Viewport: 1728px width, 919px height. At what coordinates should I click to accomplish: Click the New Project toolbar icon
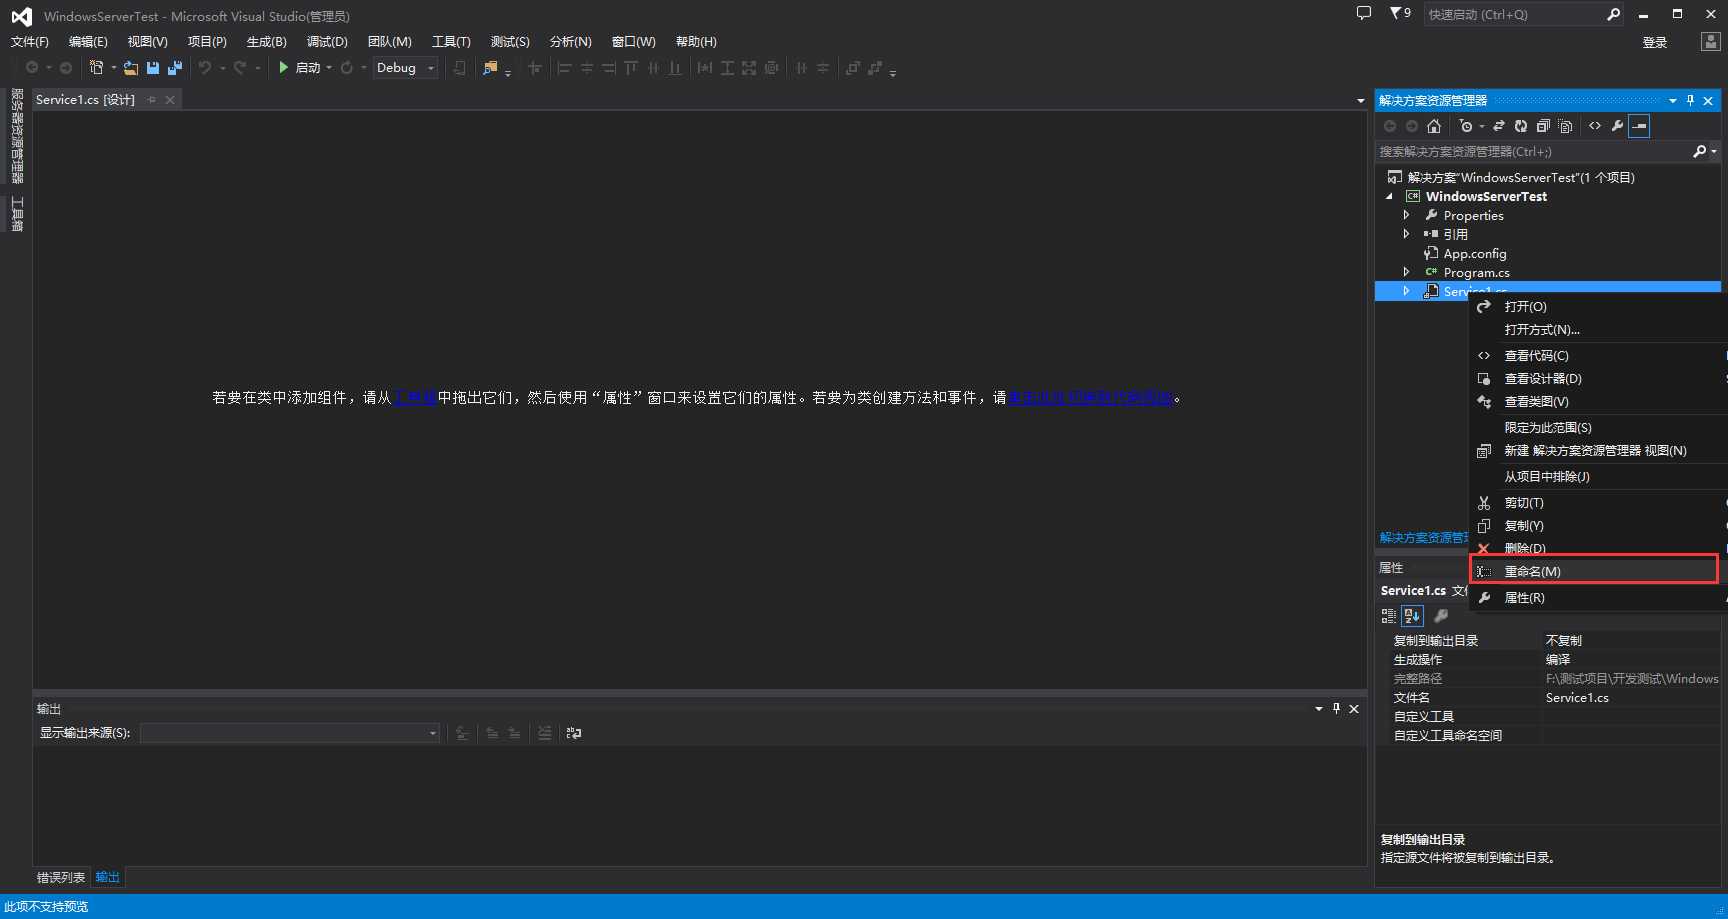click(97, 68)
